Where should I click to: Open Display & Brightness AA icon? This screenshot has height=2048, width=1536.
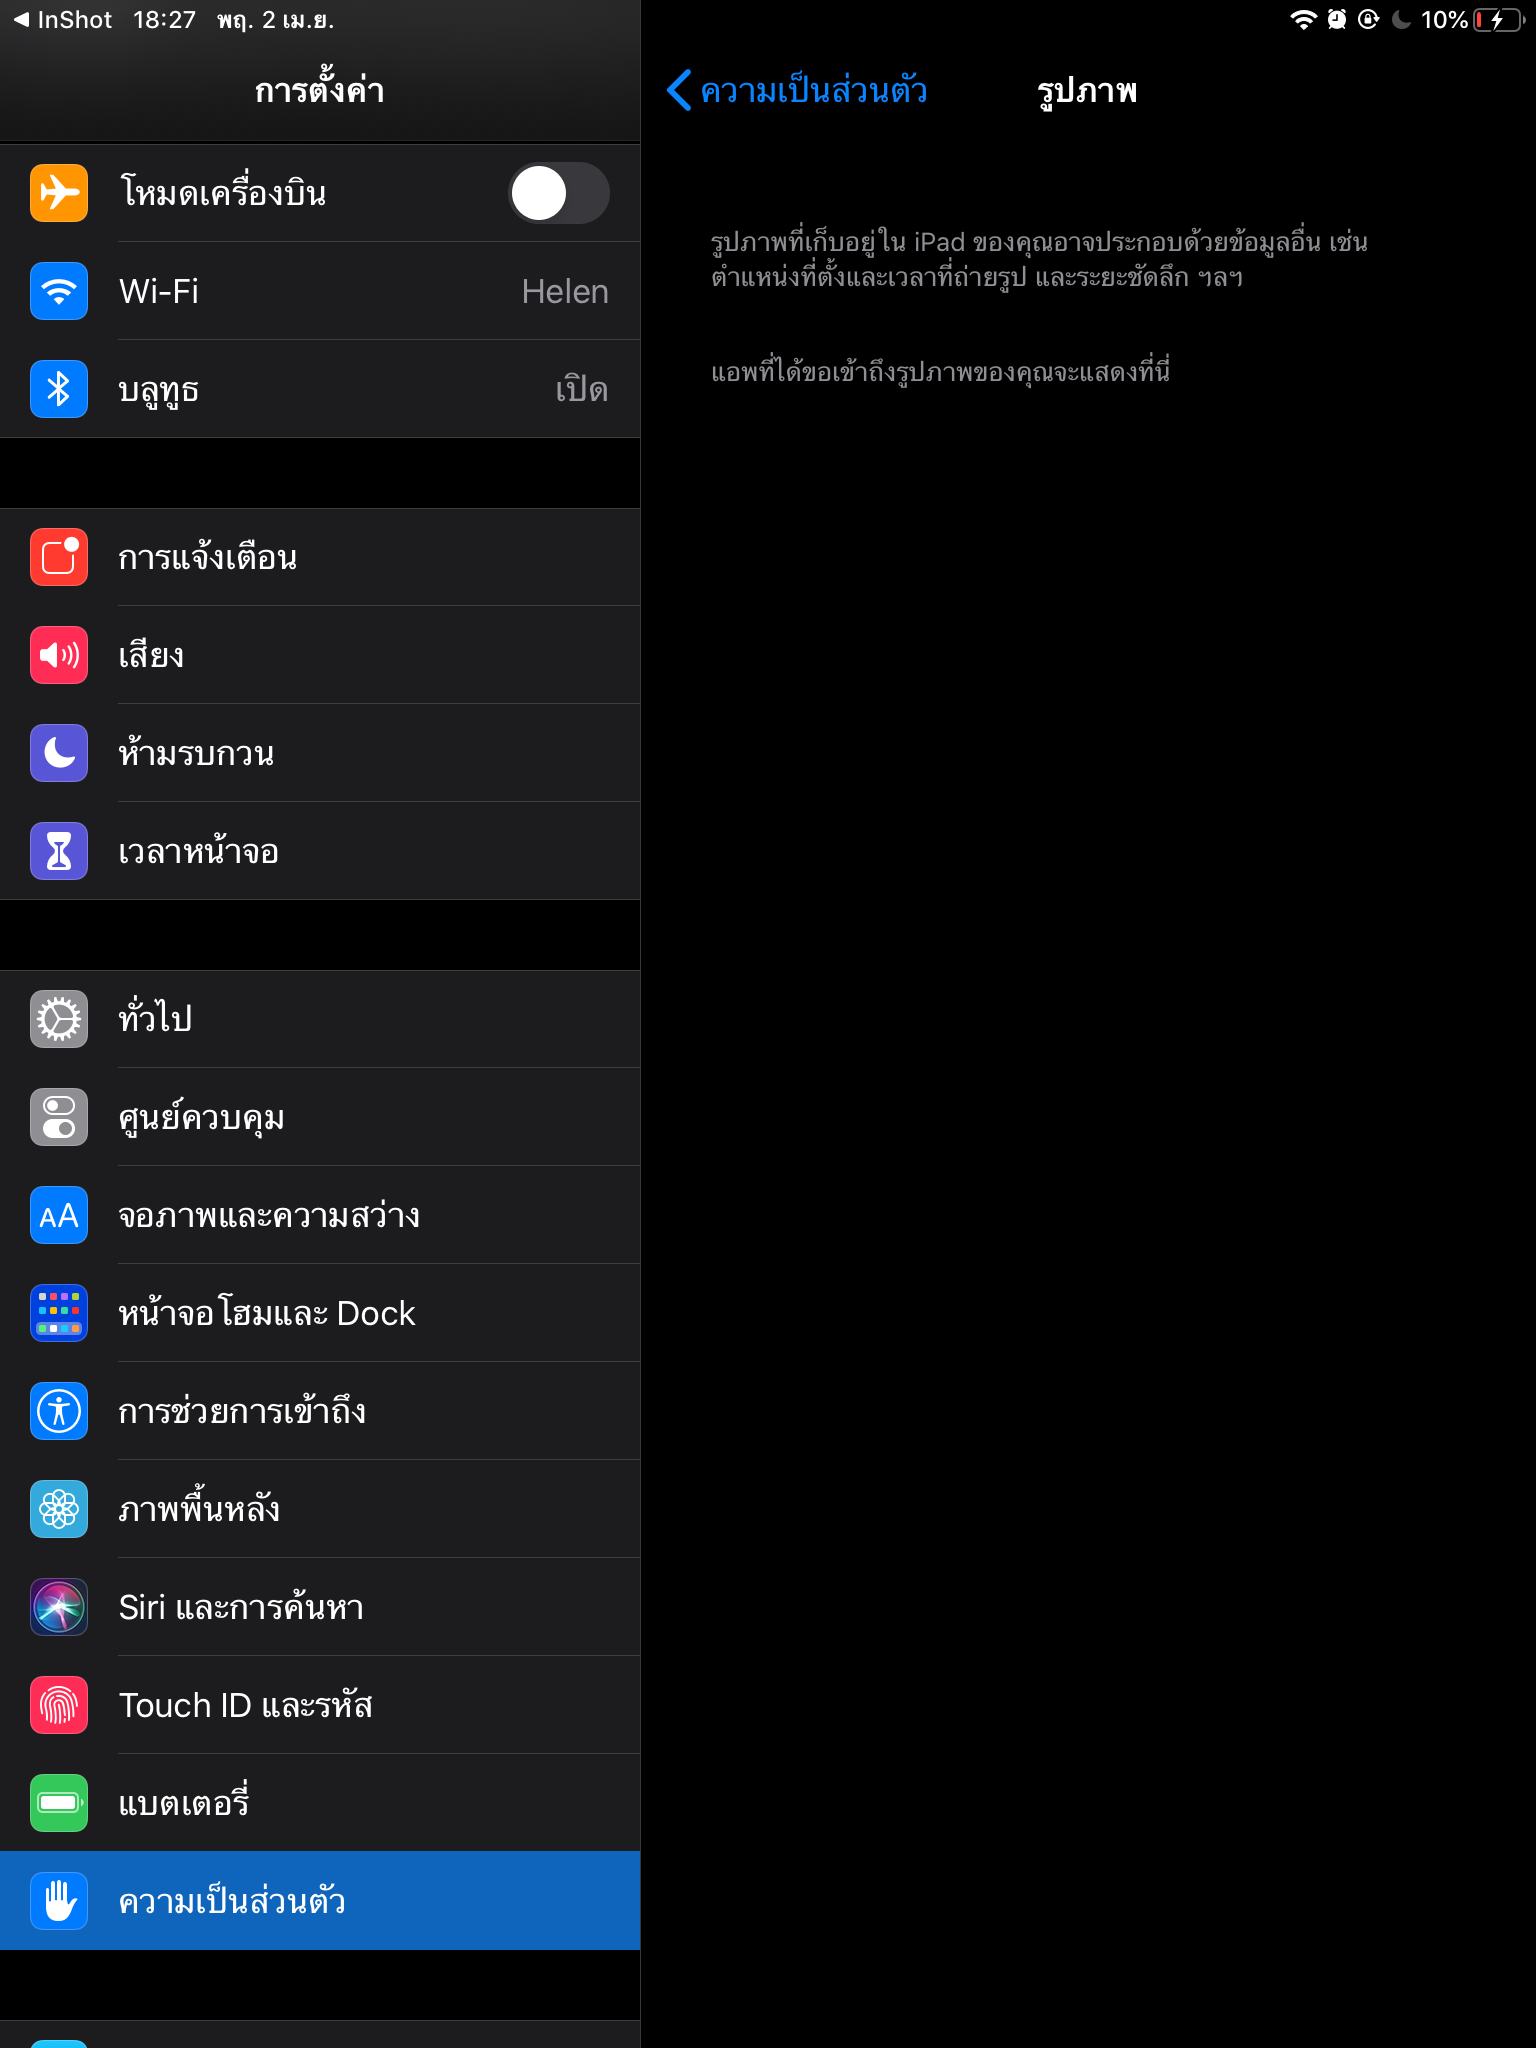click(x=59, y=1215)
